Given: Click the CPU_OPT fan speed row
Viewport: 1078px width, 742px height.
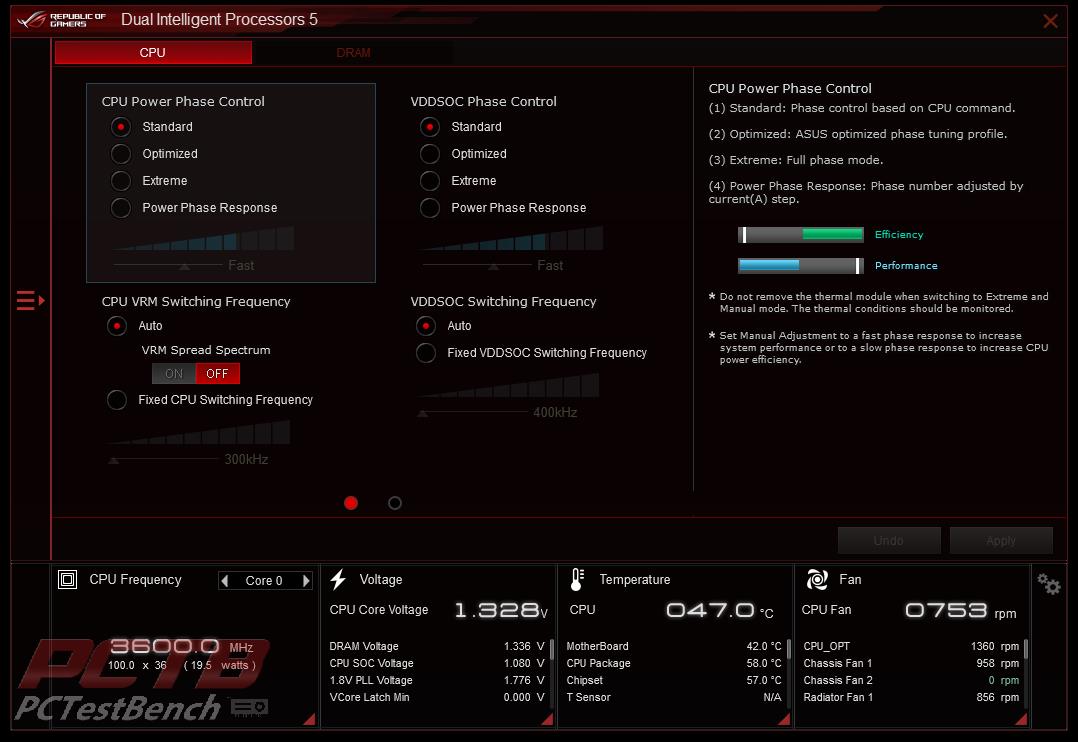Looking at the screenshot, I should (x=911, y=646).
